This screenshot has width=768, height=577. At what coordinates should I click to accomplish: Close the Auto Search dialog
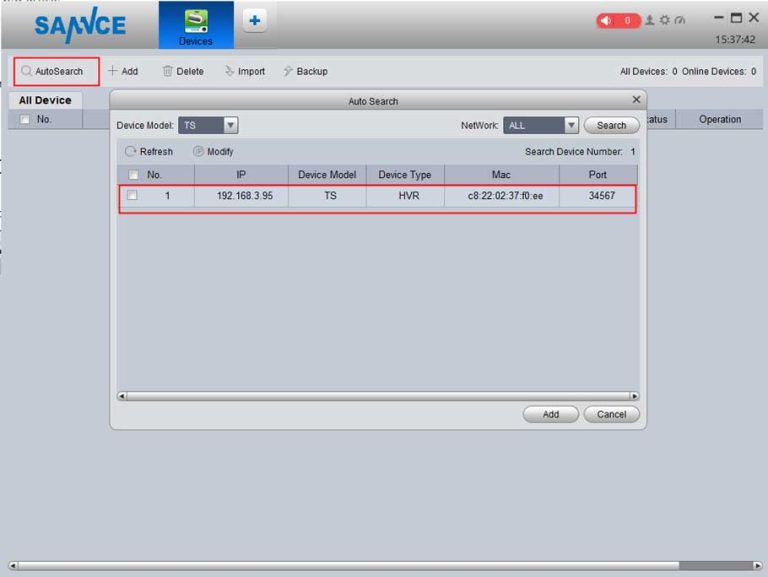[636, 100]
